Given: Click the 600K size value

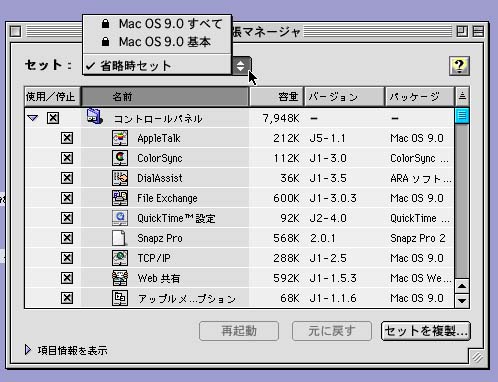Looking at the screenshot, I should point(286,198).
